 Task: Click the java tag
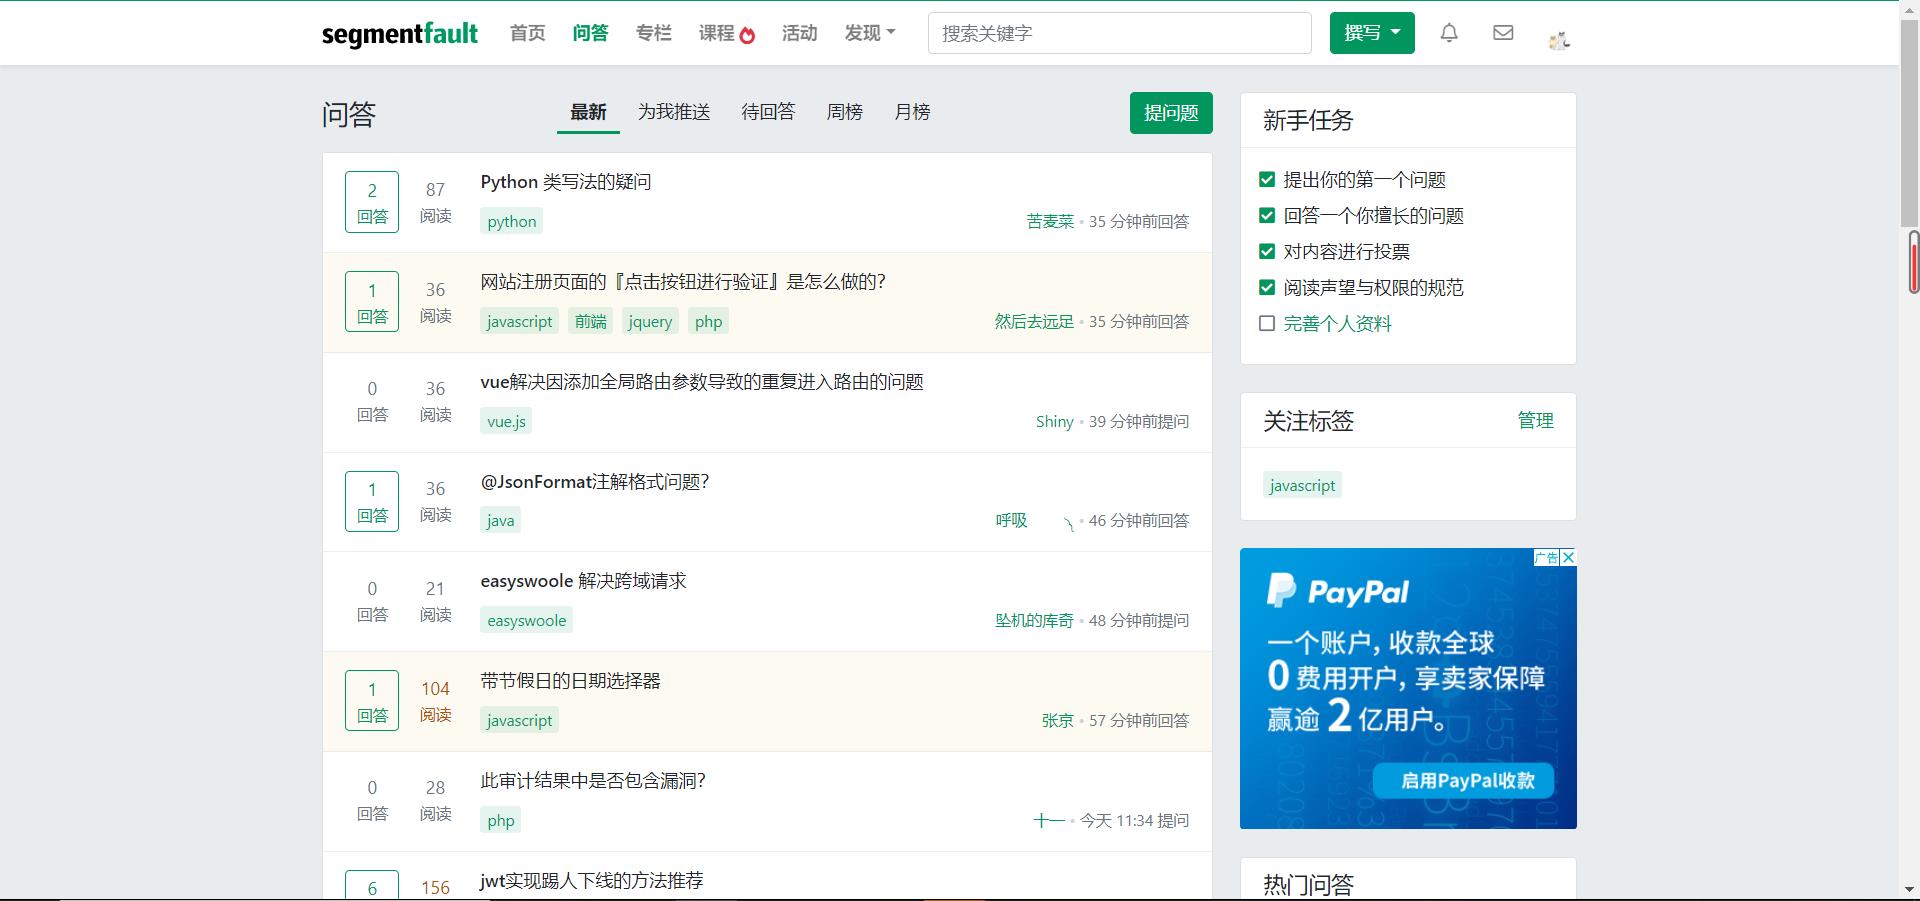(500, 521)
